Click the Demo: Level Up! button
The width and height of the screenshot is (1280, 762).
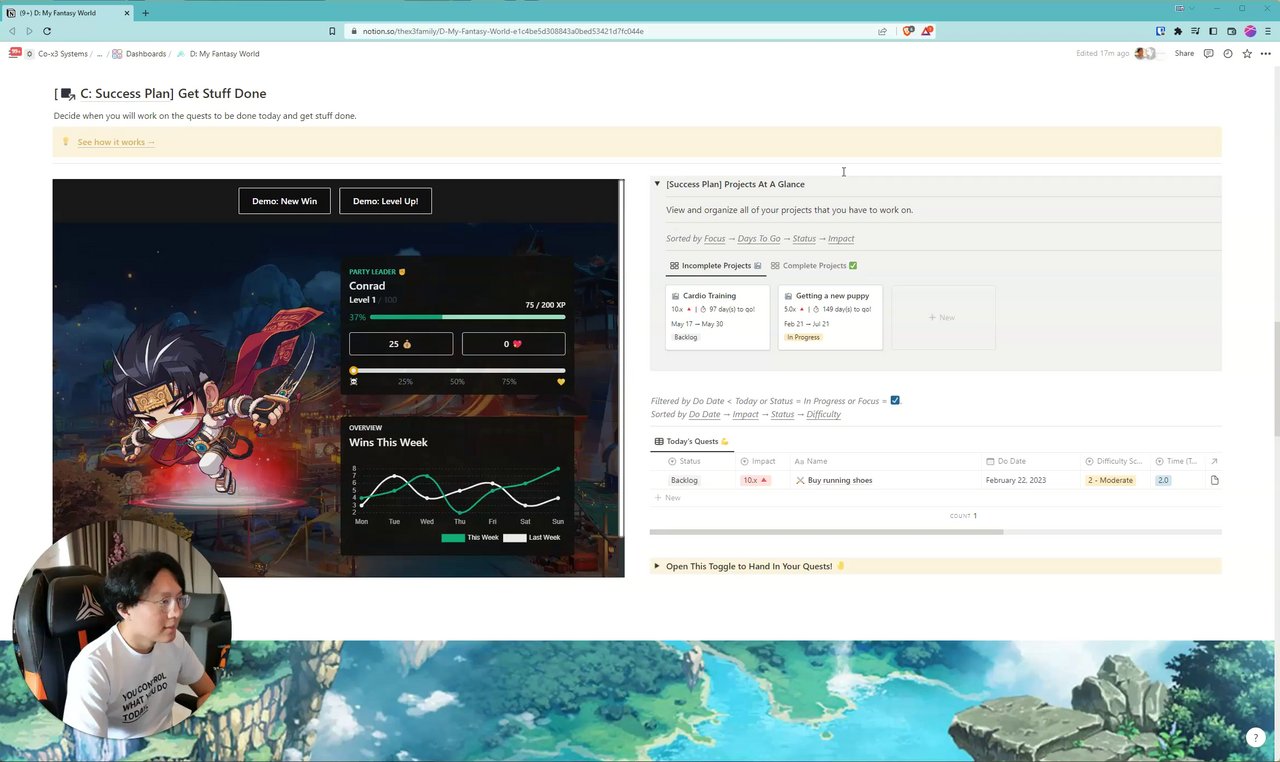point(385,201)
